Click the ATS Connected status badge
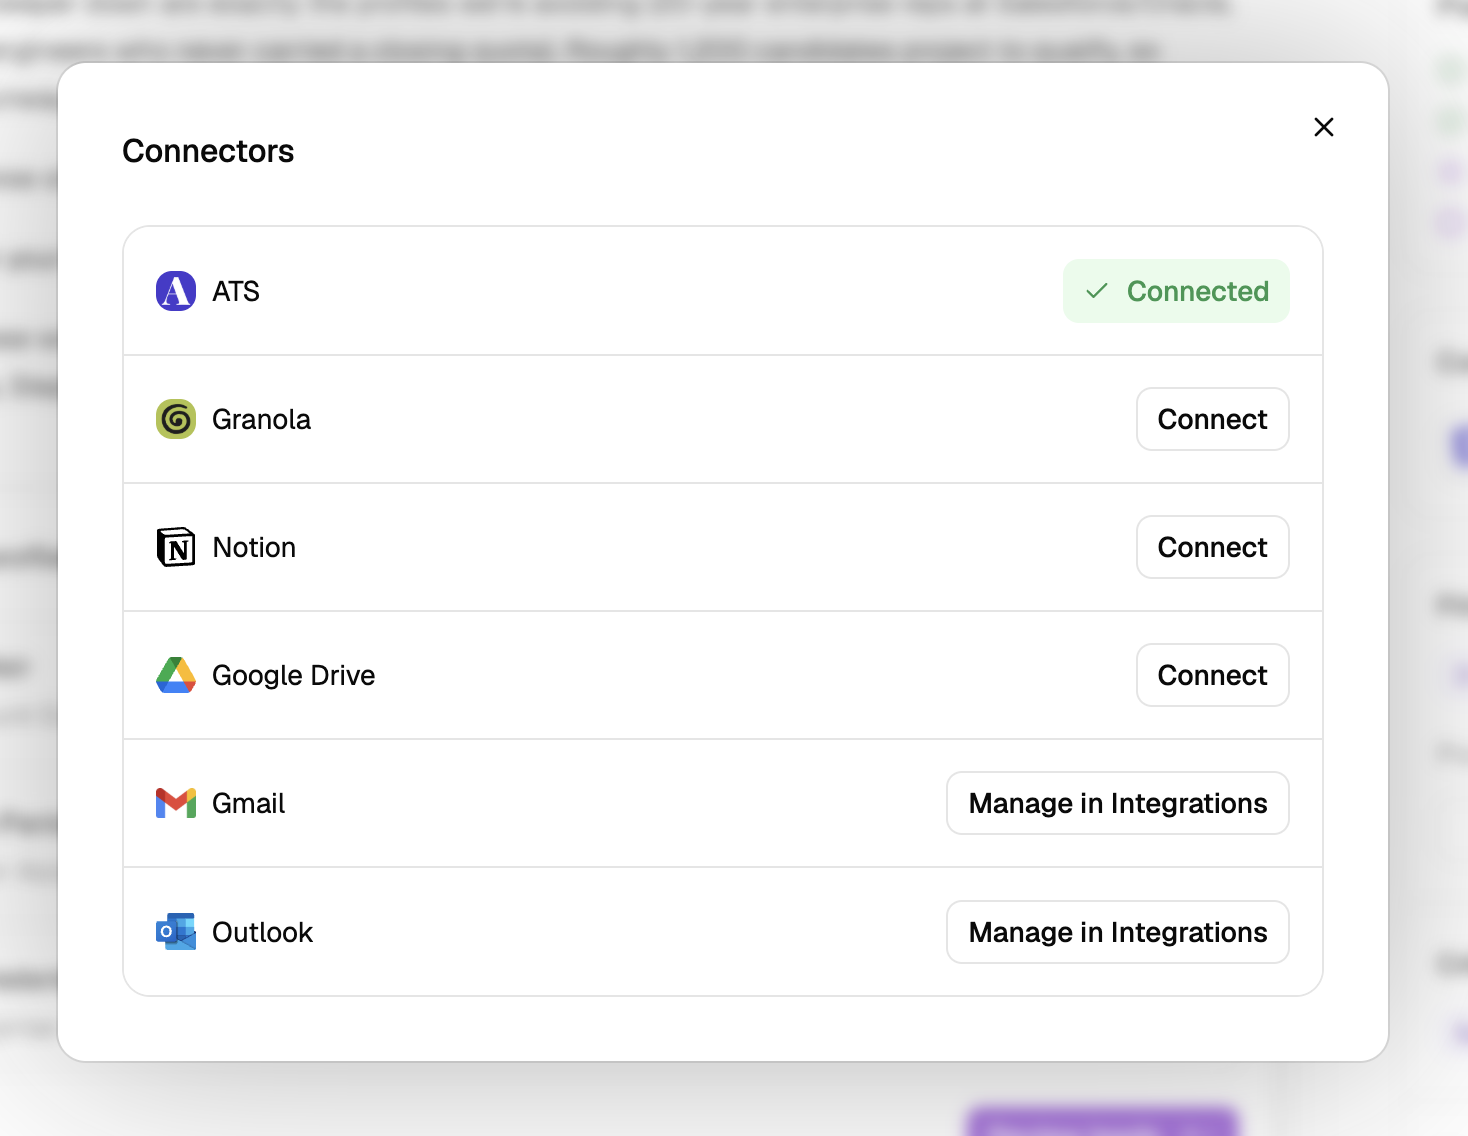Viewport: 1468px width, 1136px height. point(1176,291)
